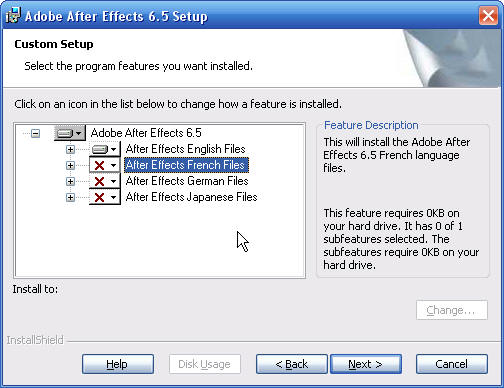Select After Effects Japanese Files row

191,197
